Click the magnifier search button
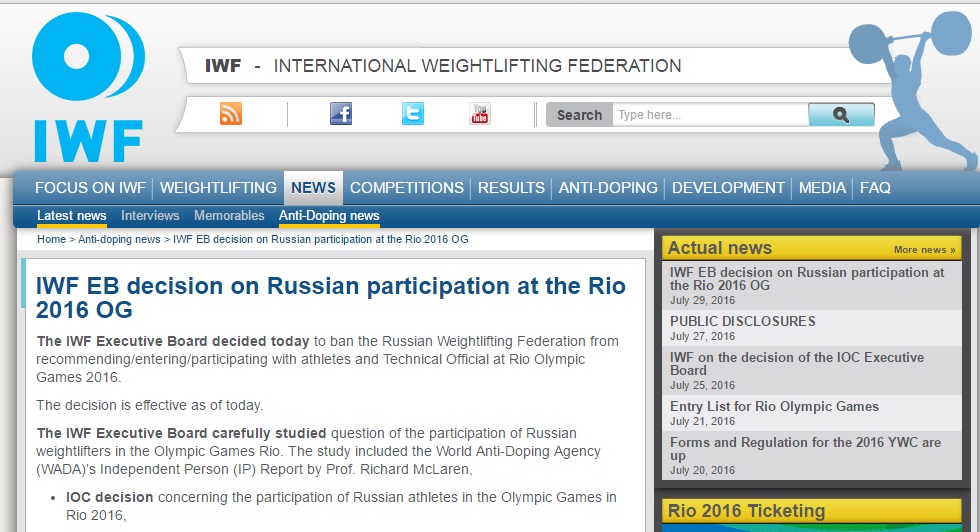This screenshot has height=532, width=980. pyautogui.click(x=841, y=114)
